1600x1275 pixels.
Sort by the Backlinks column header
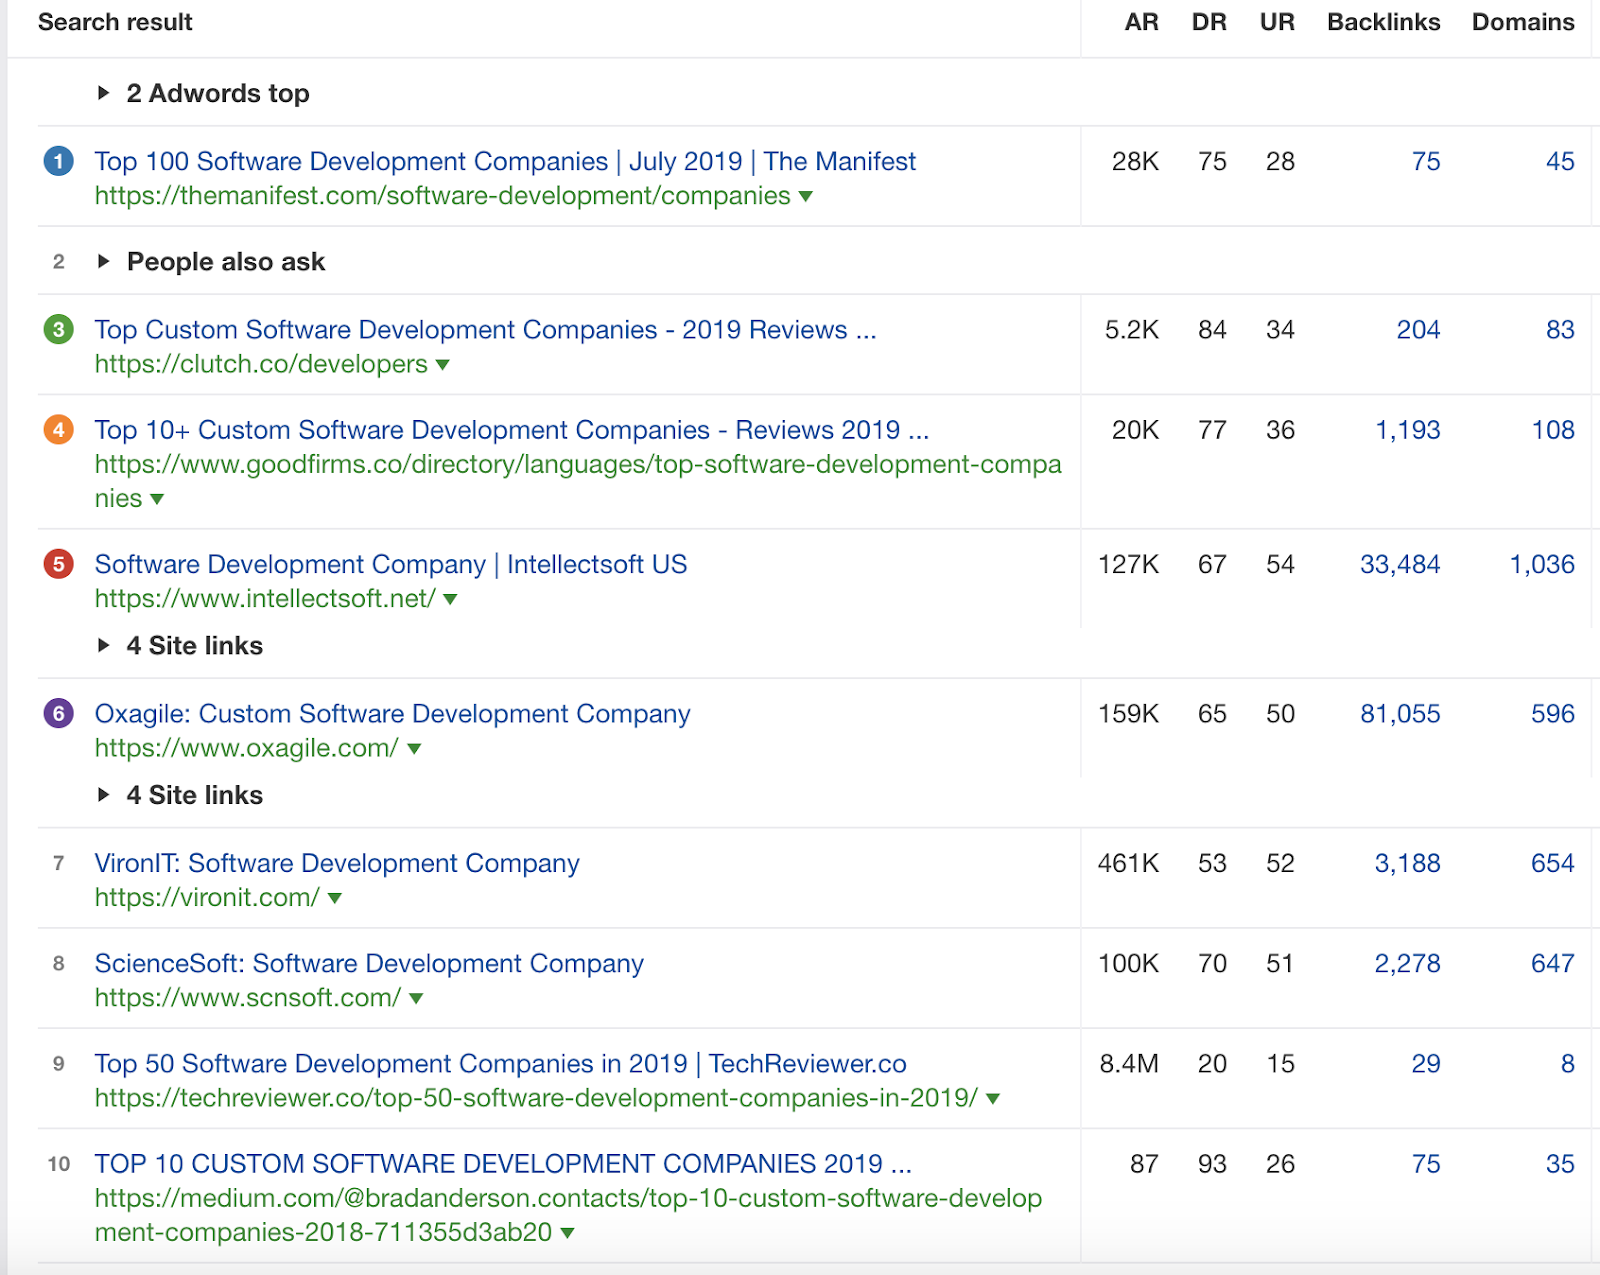click(x=1383, y=22)
